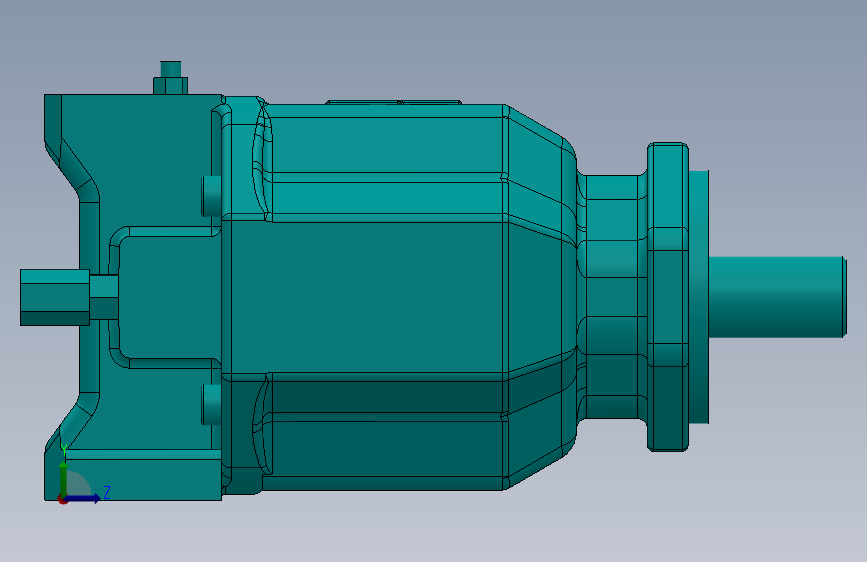Select the hex fitting protruding from left end
This screenshot has width=867, height=562.
55,297
